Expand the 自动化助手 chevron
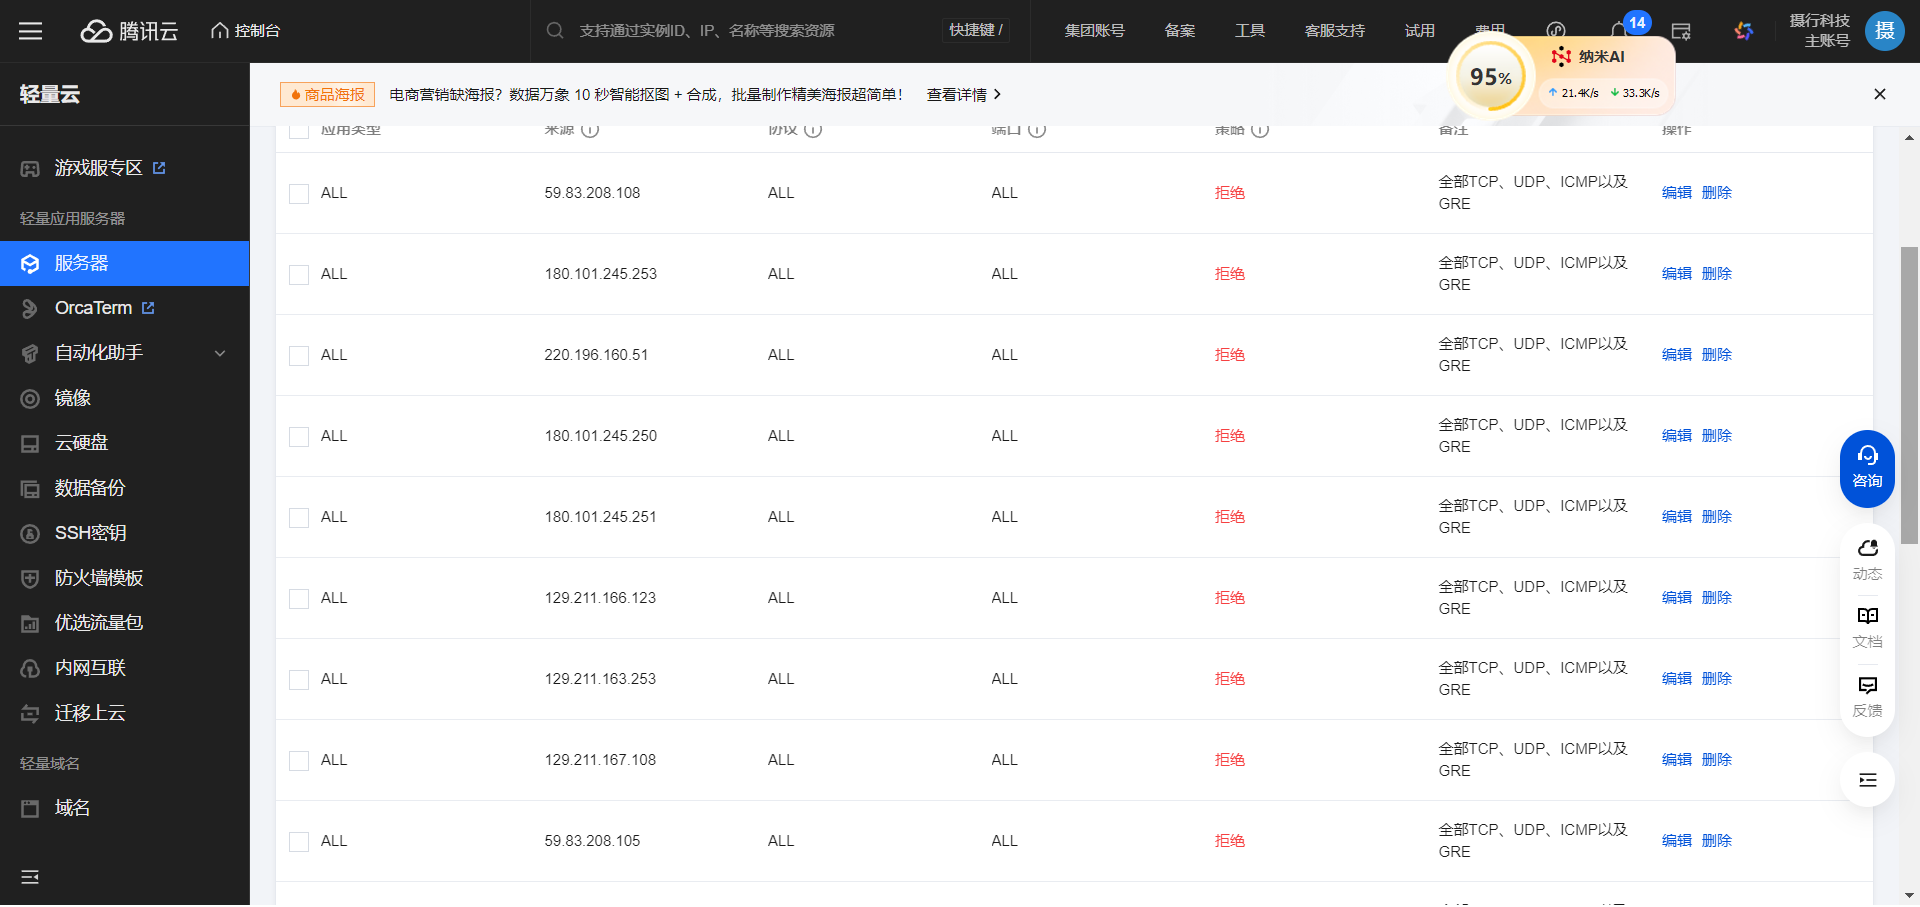1920x907 pixels. pyautogui.click(x=220, y=353)
